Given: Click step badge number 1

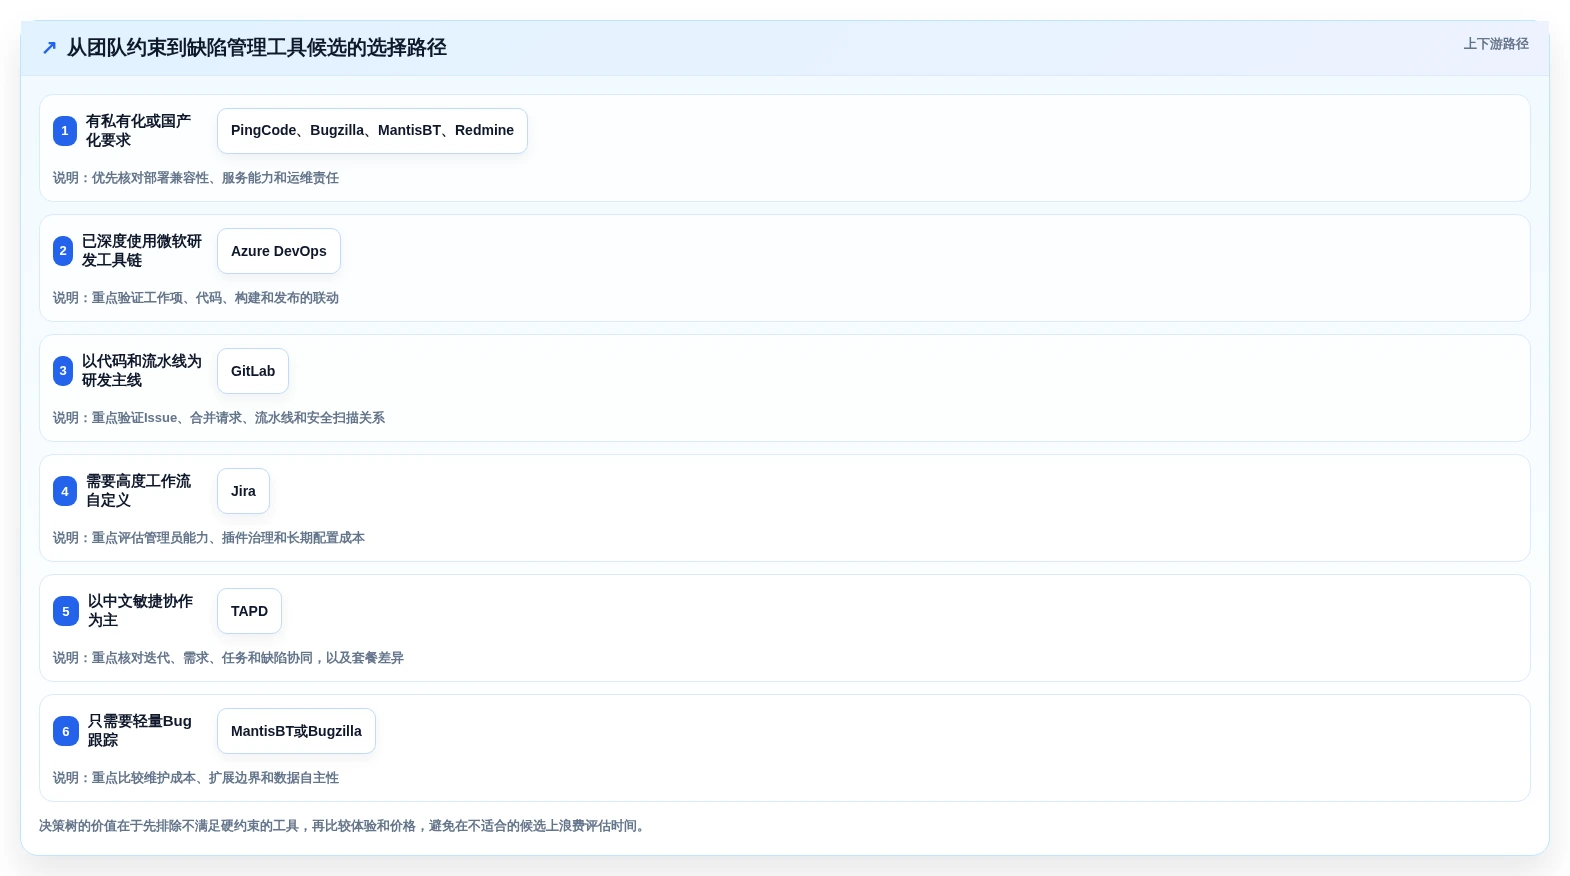Looking at the screenshot, I should [x=65, y=131].
